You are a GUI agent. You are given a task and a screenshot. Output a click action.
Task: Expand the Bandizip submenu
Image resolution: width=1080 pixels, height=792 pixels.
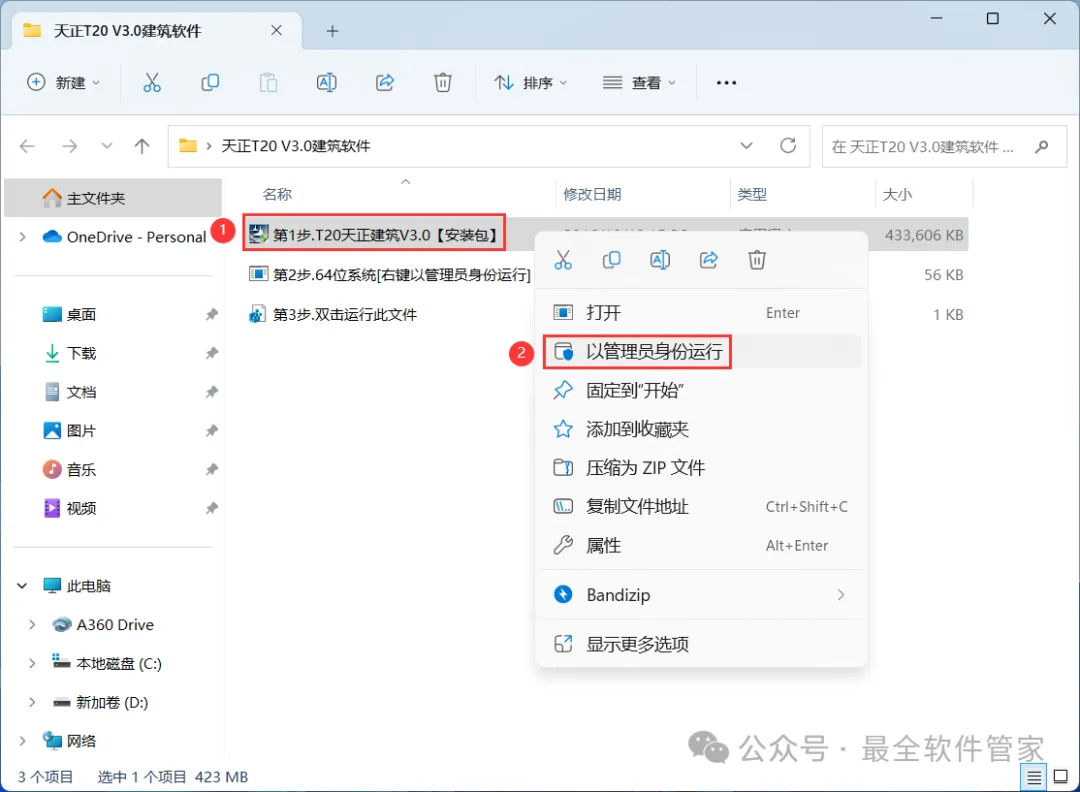pyautogui.click(x=840, y=595)
